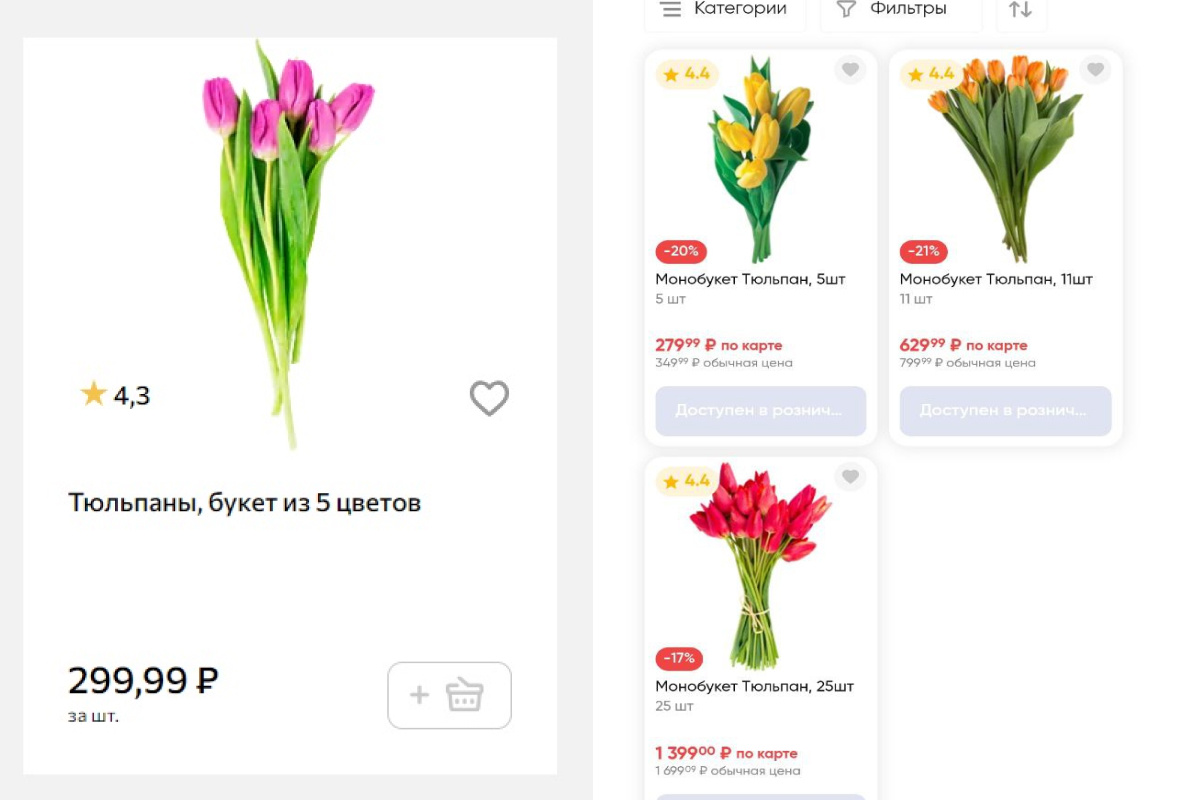The height and width of the screenshot is (800, 1200).
Task: Open Монобукет Тюльпан, 25шт title link
Action: coord(755,686)
